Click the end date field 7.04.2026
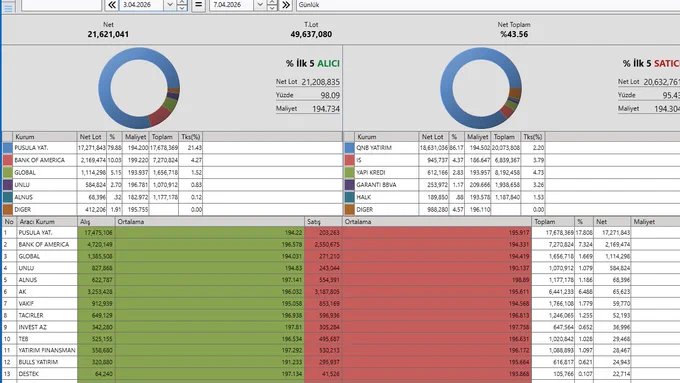This screenshot has height=383, width=680. [232, 5]
